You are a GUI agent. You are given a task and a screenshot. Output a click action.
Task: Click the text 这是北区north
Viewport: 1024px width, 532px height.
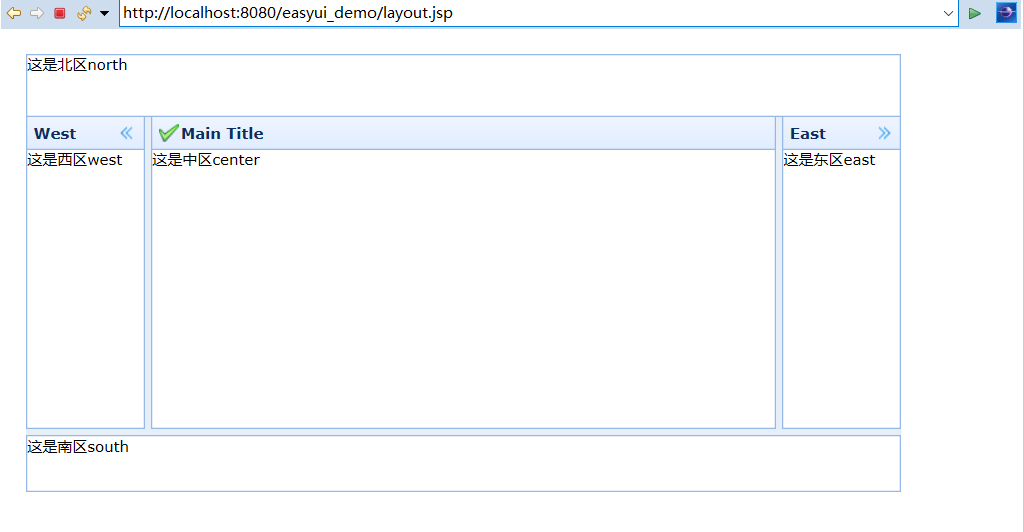point(77,65)
